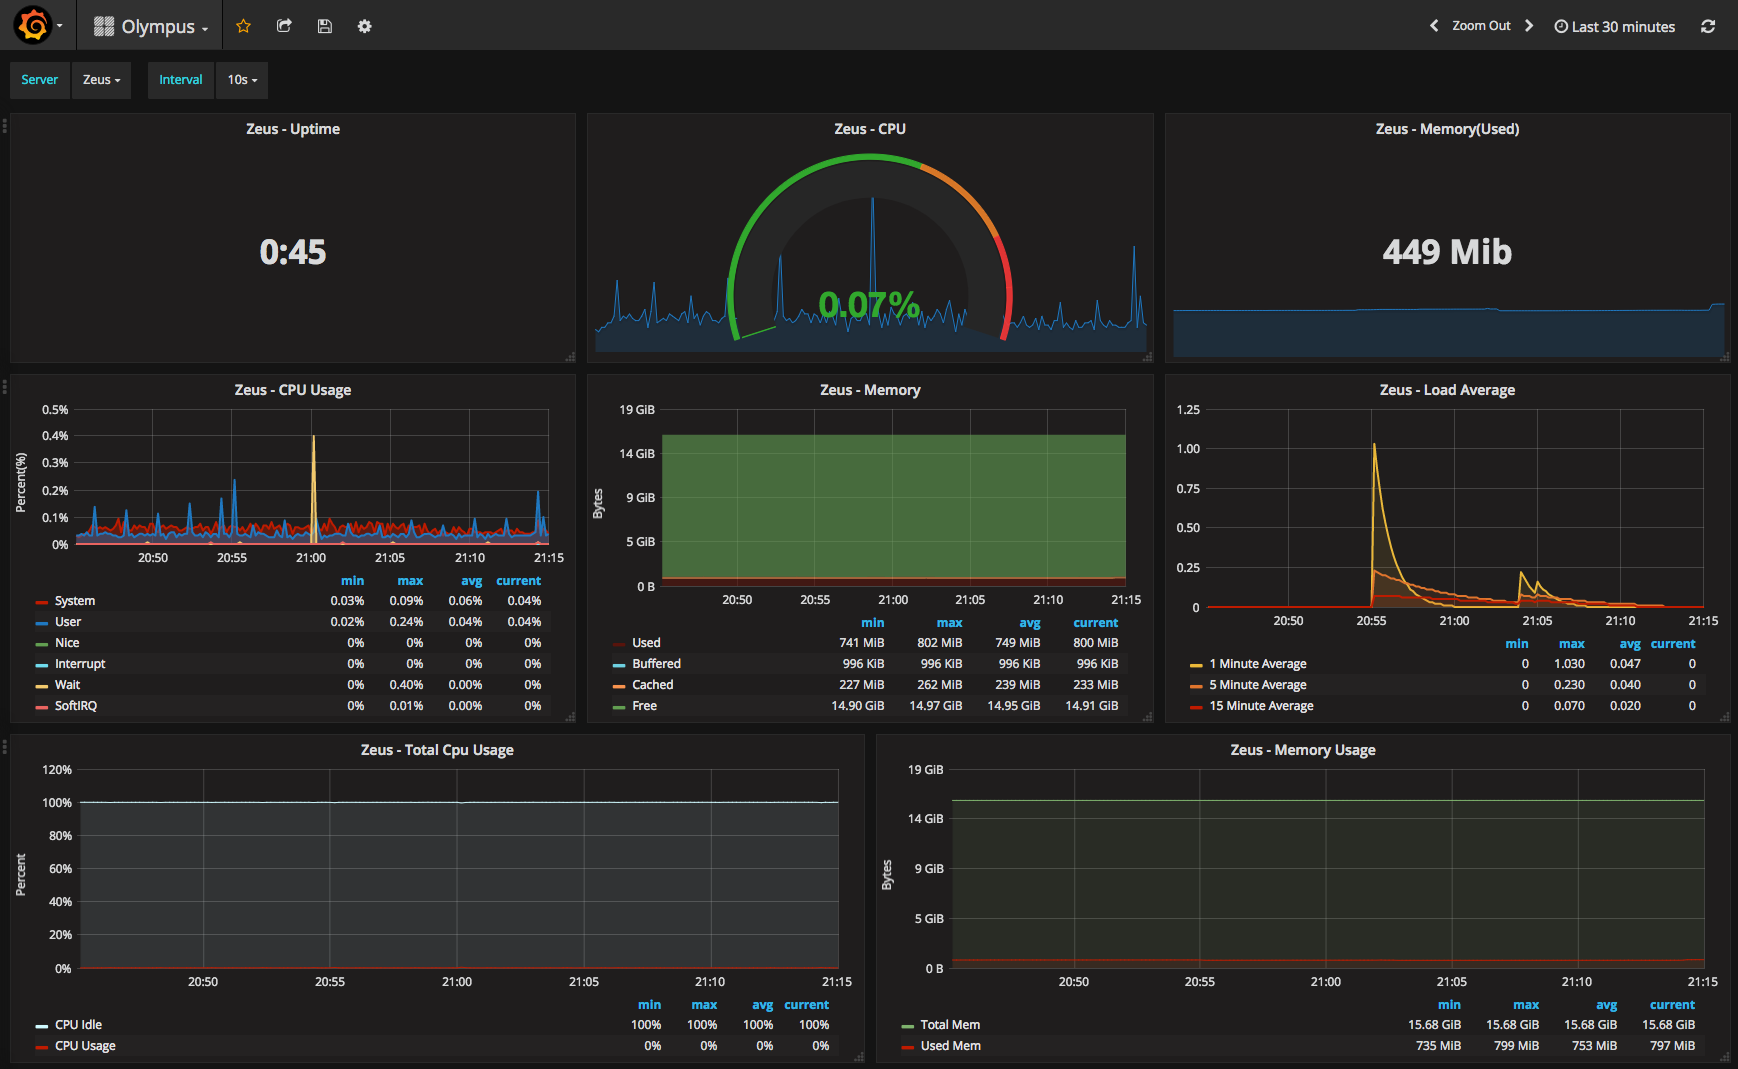
Task: Star the Olympus dashboard as favorite
Action: 243,26
